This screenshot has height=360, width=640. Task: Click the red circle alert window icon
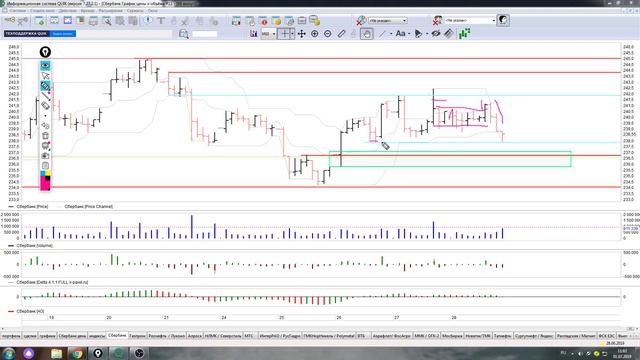263,20
